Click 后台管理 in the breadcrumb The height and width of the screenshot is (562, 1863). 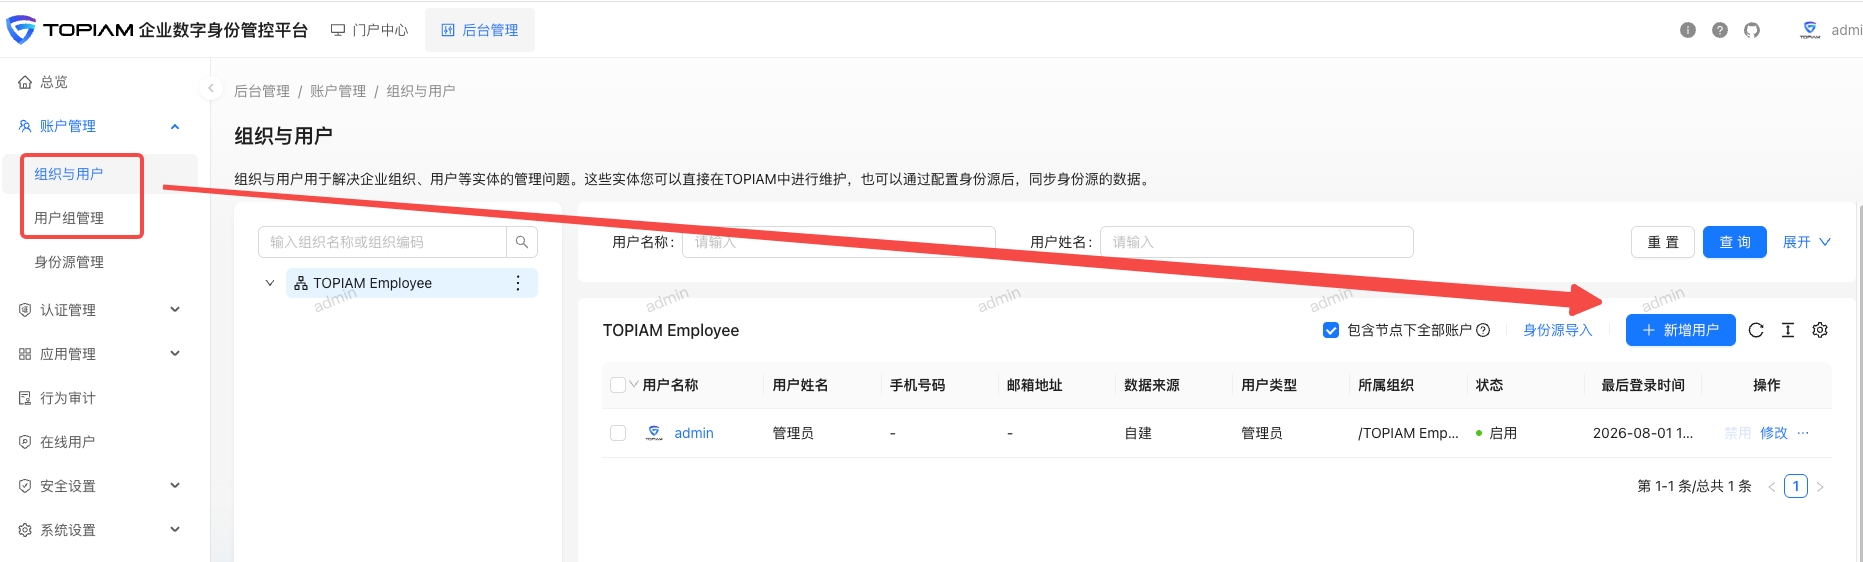(x=262, y=91)
